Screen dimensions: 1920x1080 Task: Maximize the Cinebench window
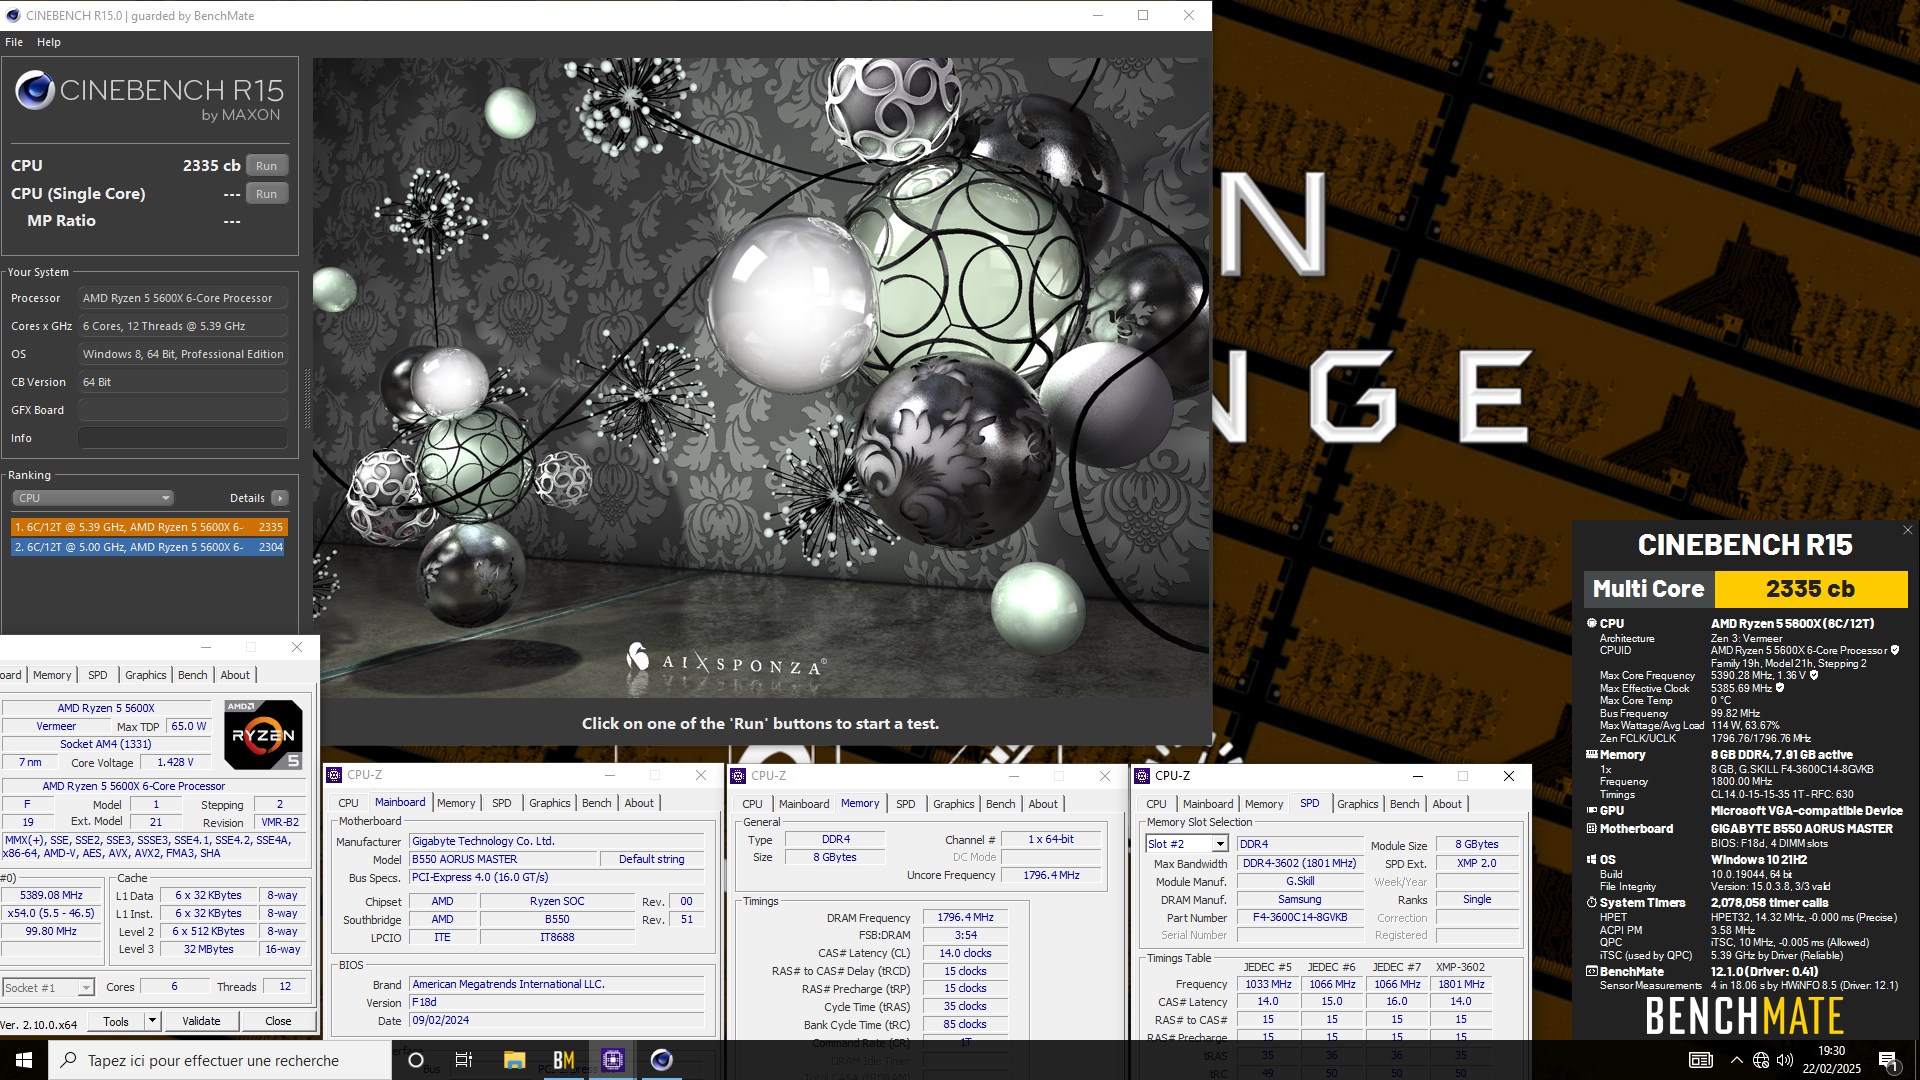[1143, 15]
